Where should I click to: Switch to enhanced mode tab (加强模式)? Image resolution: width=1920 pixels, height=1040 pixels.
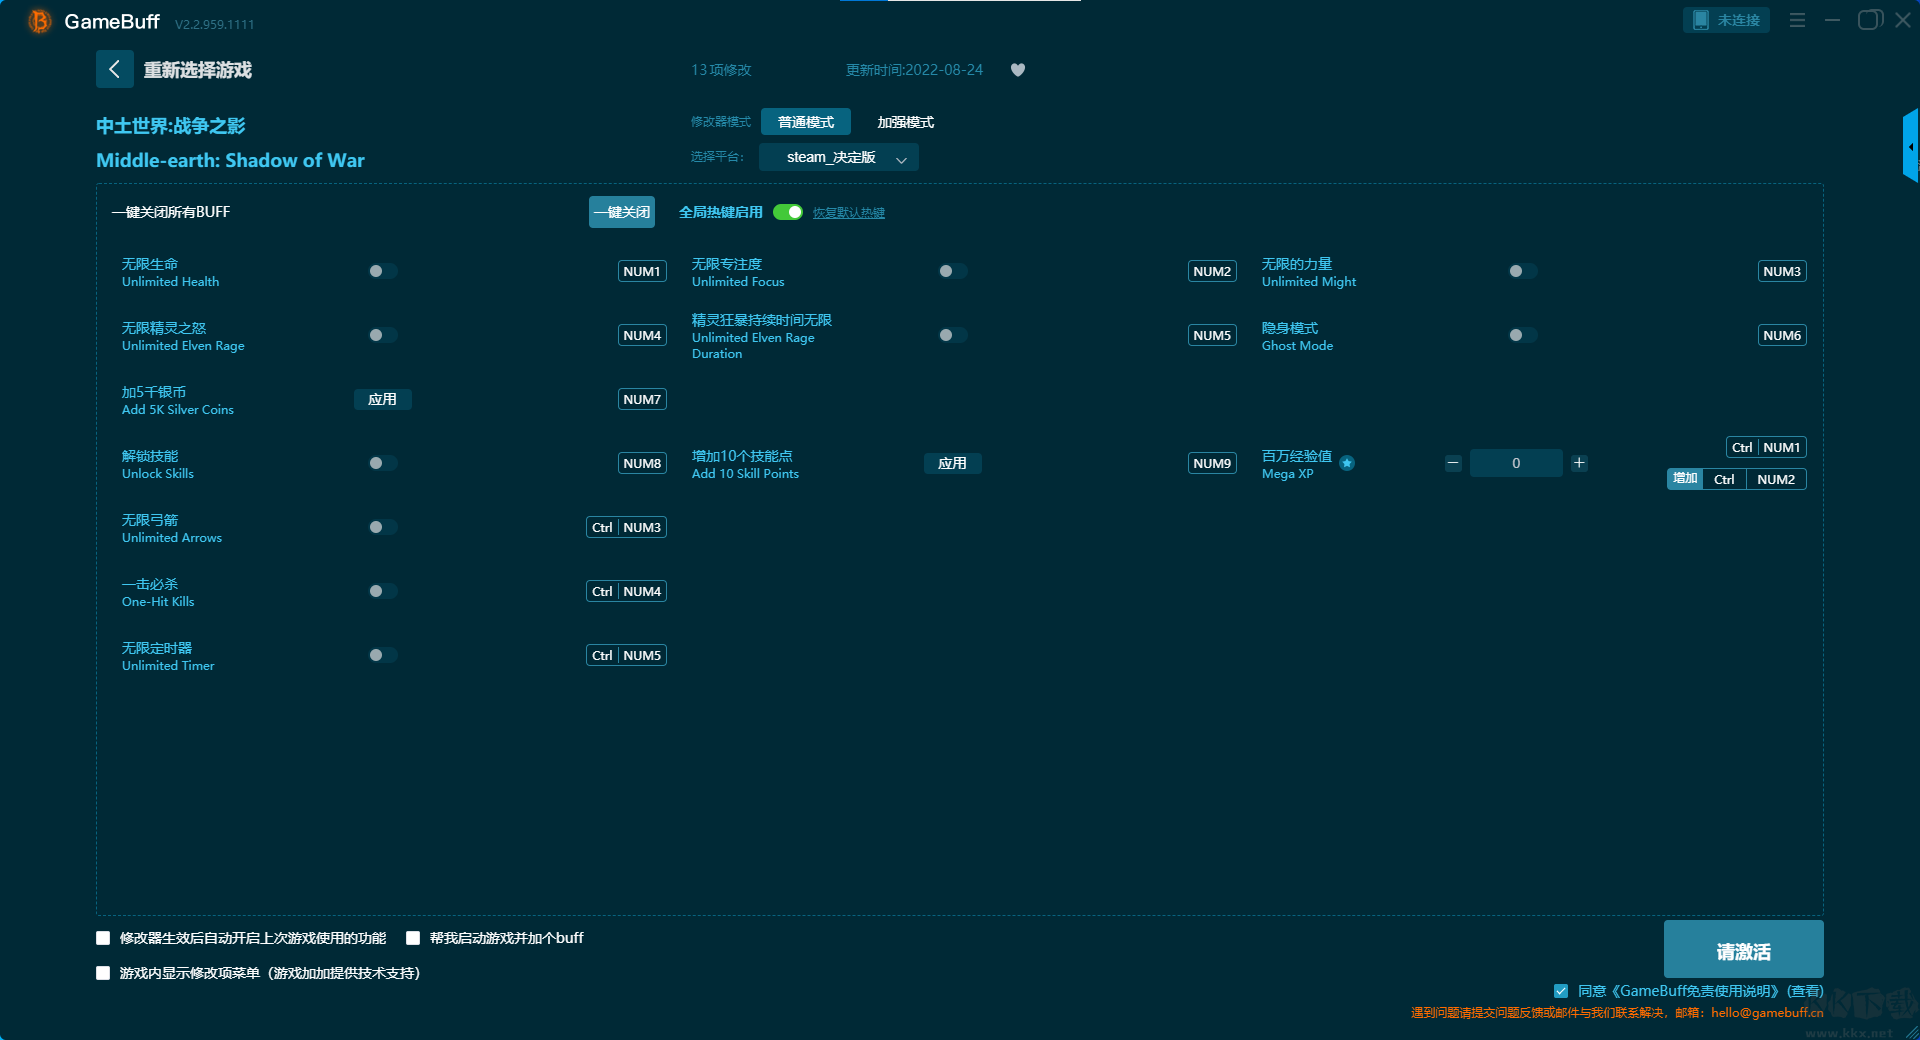(x=905, y=122)
